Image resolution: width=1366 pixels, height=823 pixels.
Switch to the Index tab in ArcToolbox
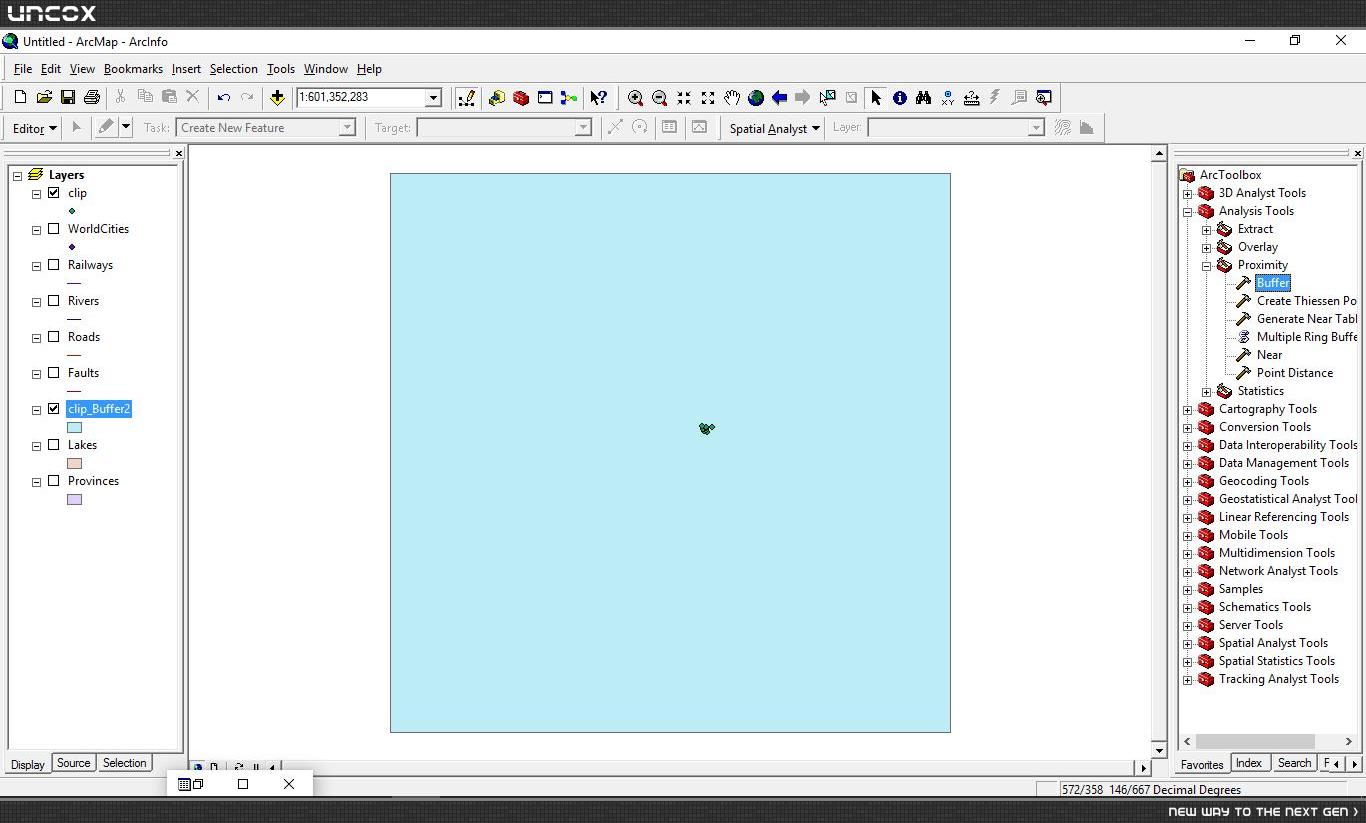(x=1248, y=763)
